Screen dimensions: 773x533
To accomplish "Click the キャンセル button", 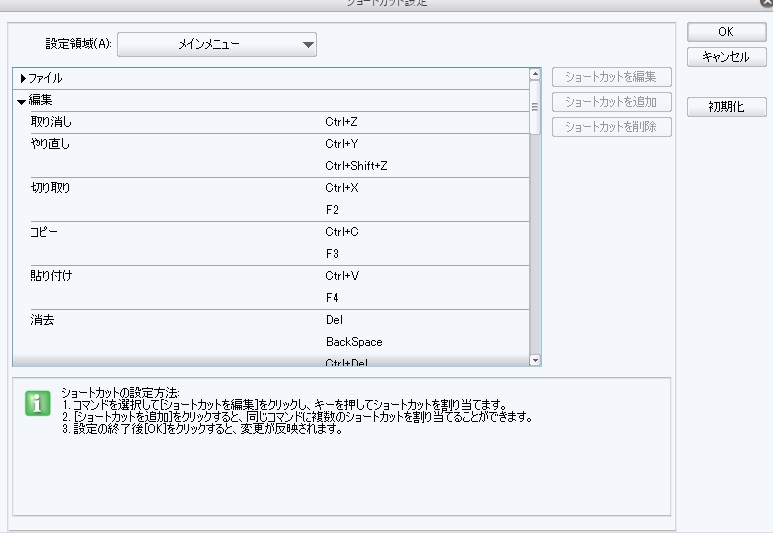I will [726, 57].
